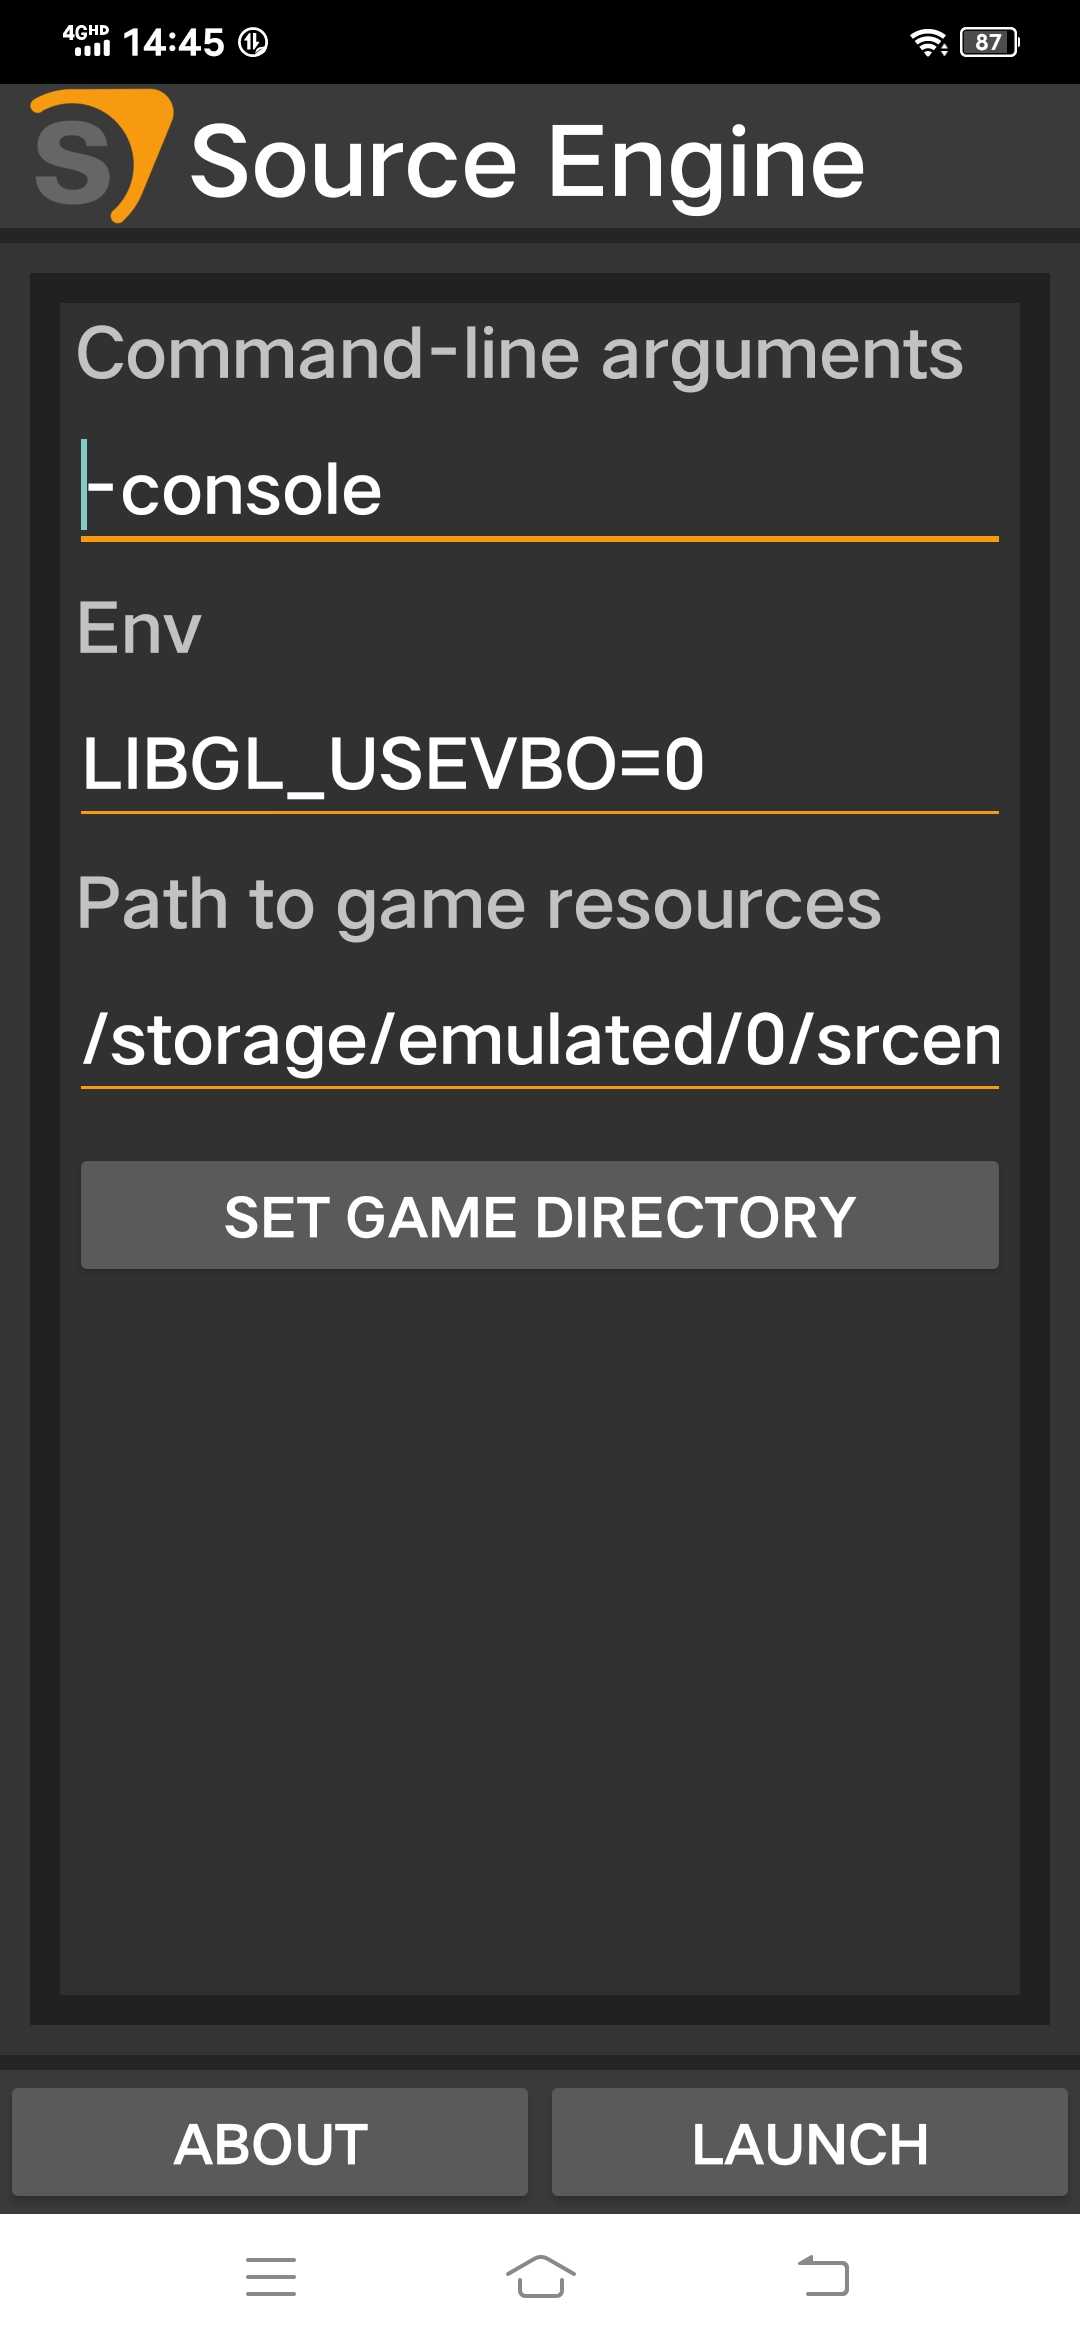Image resolution: width=1080 pixels, height=2340 pixels.
Task: Tap the empty panel below Set Game Directory
Action: coord(540,1630)
